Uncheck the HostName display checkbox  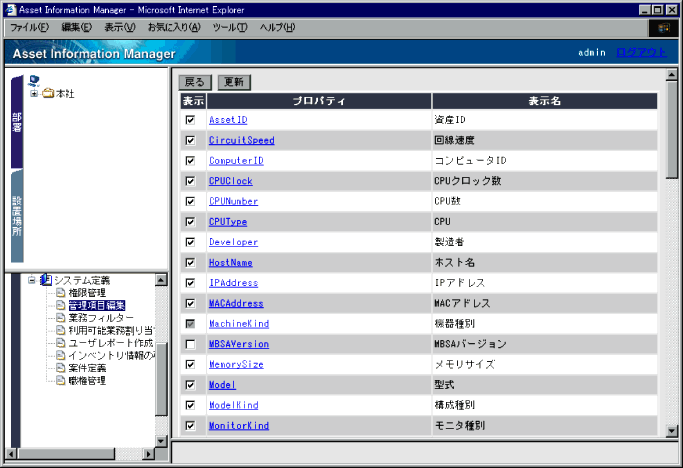point(190,262)
